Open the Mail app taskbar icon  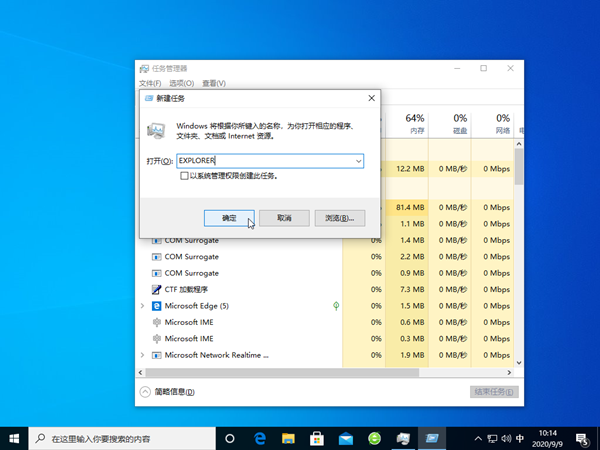346,438
